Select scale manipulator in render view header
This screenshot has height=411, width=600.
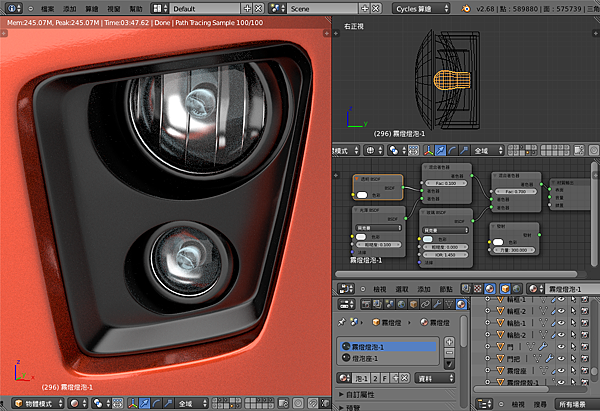pos(167,403)
